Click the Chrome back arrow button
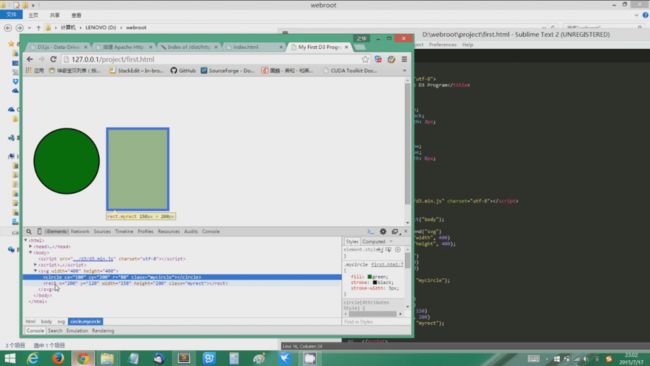This screenshot has height=366, width=650. 30,59
